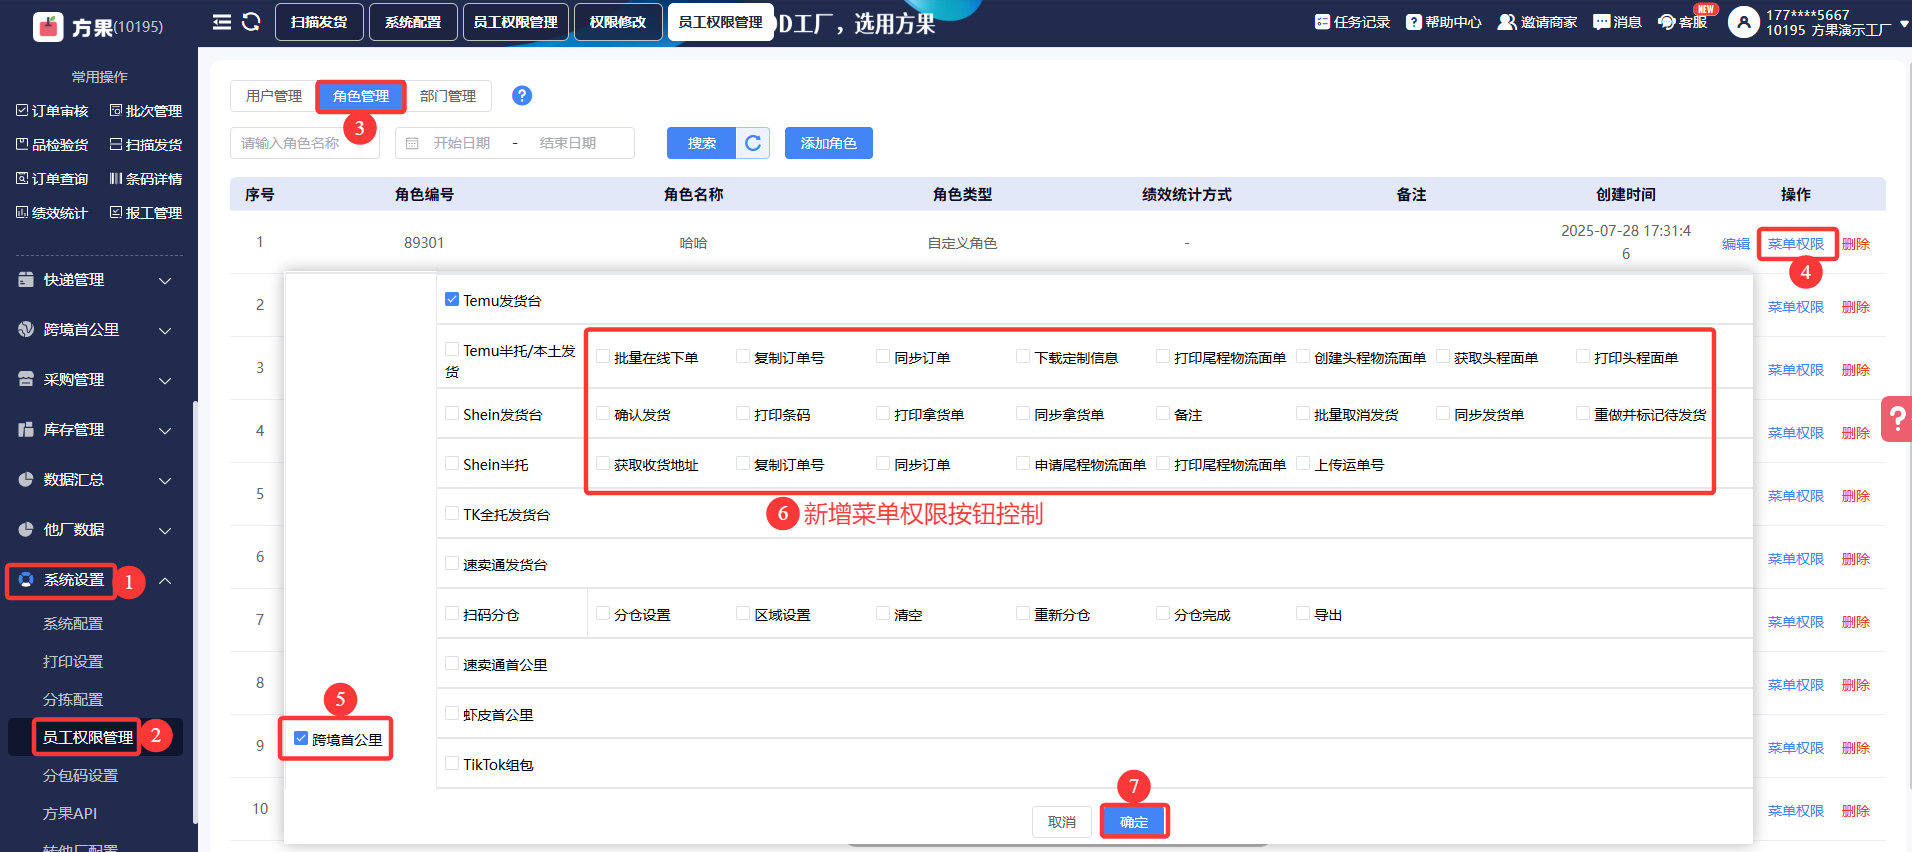Click the 开始日期 start date field

pyautogui.click(x=462, y=143)
